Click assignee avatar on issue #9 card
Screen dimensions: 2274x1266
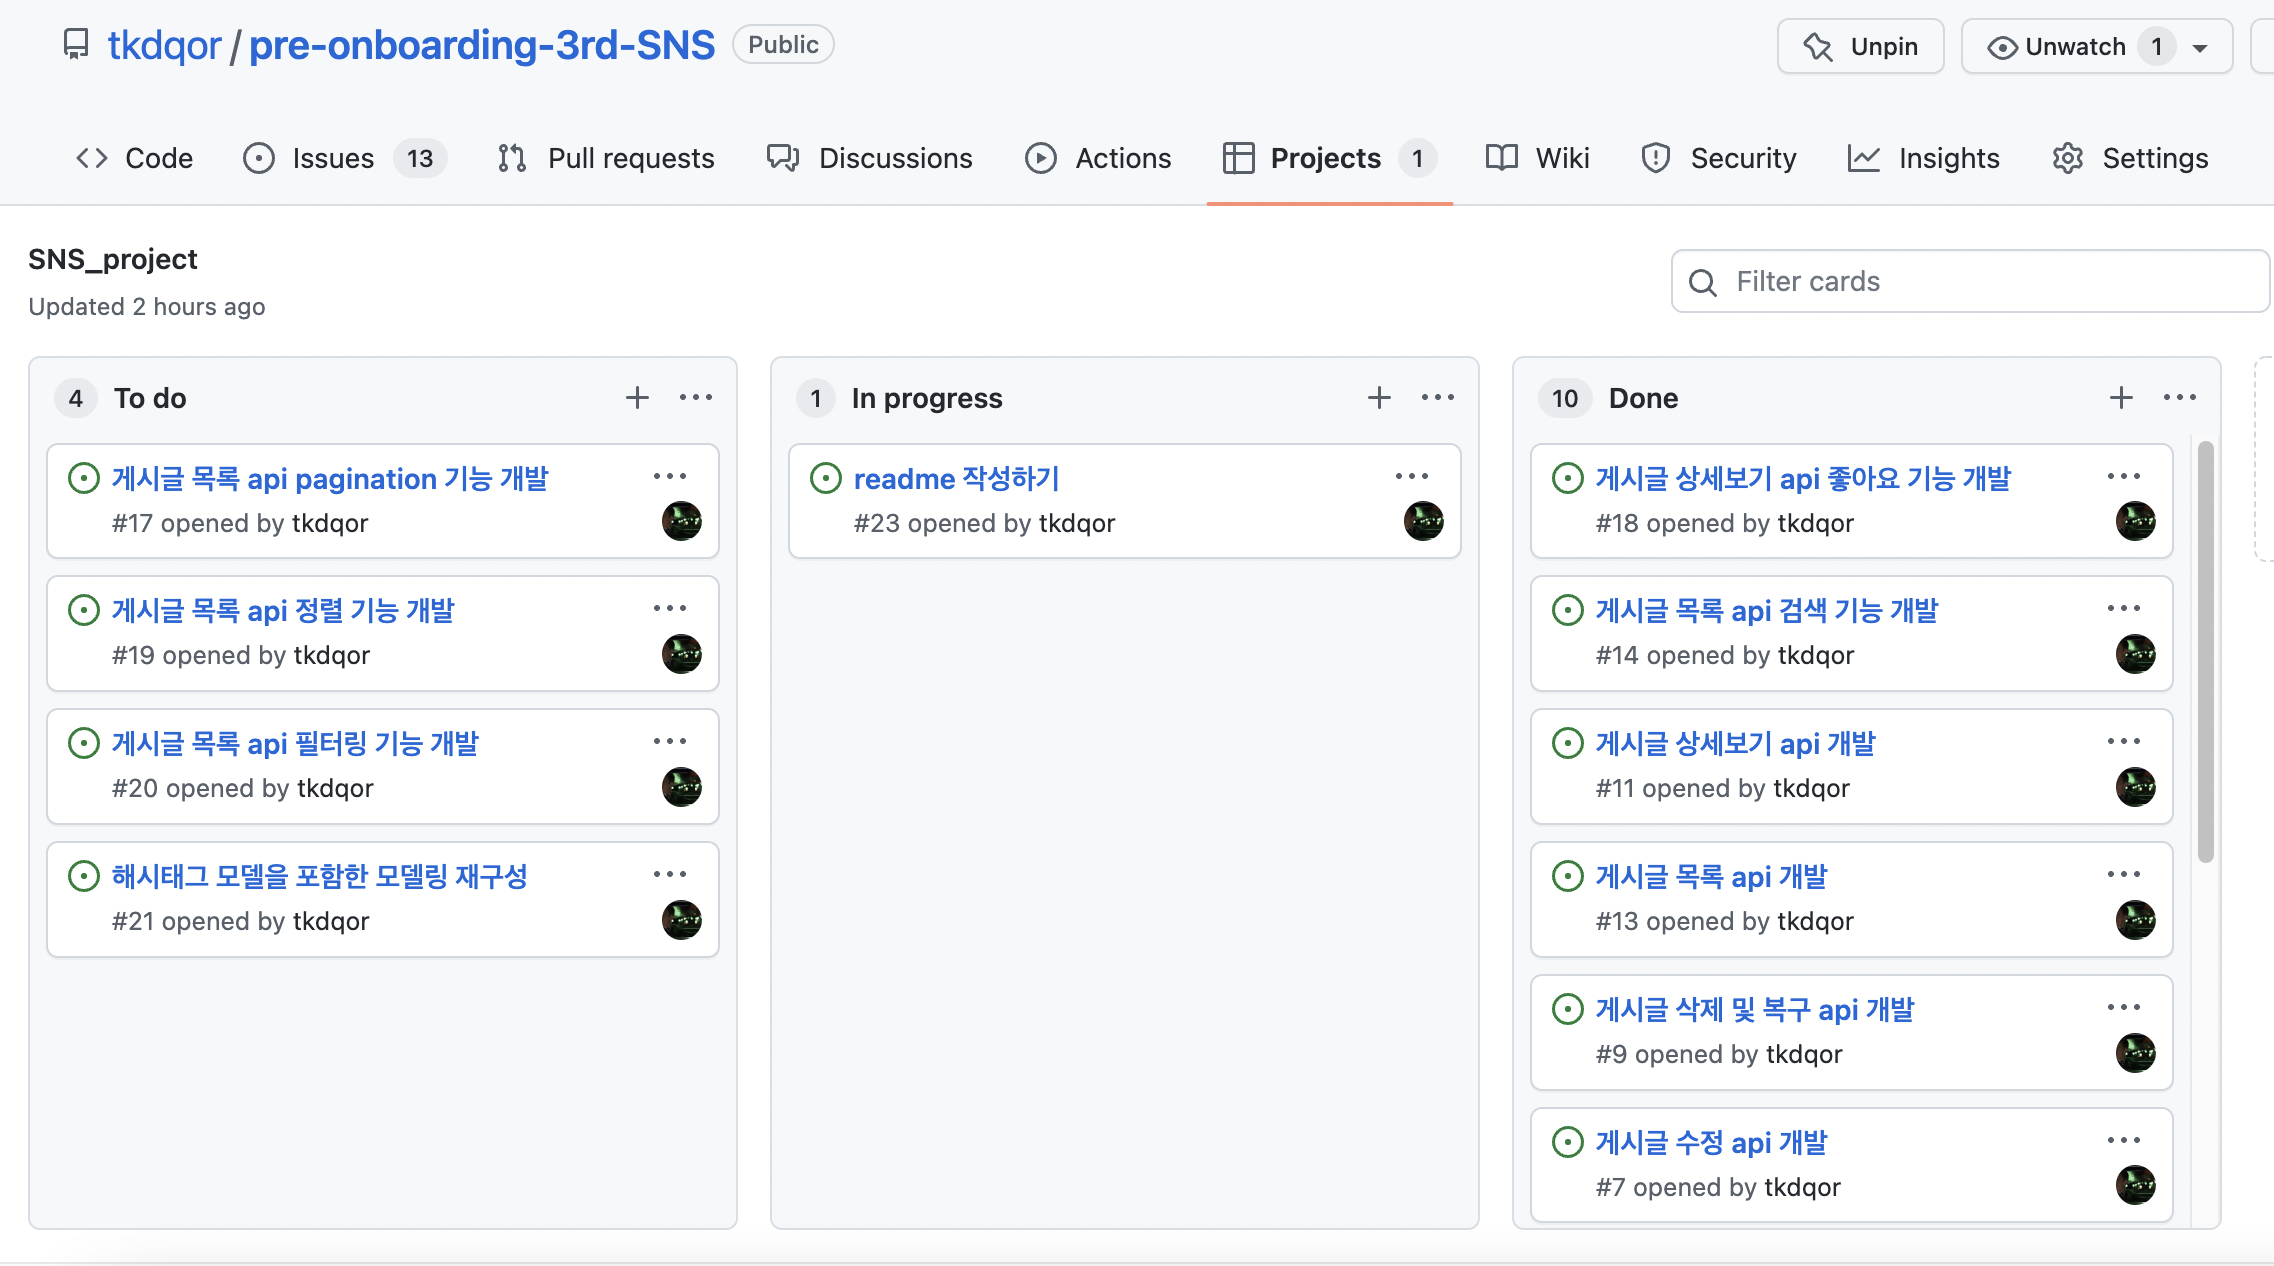click(x=2136, y=1053)
